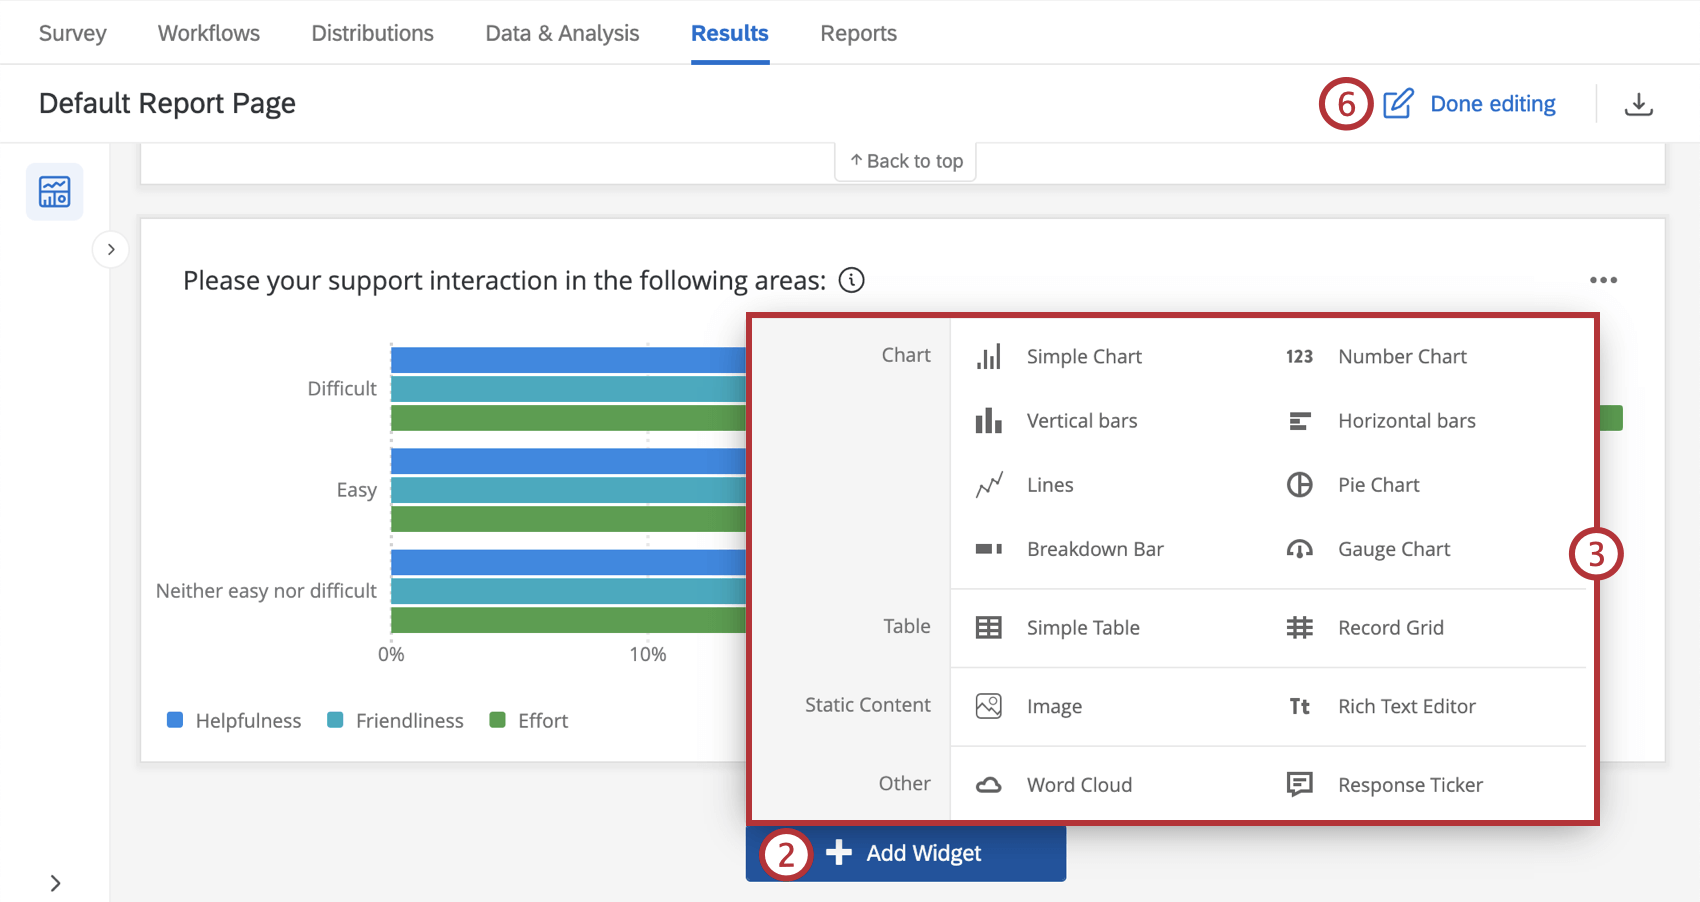Select the Pie Chart widget type
1700x902 pixels.
point(1379,484)
